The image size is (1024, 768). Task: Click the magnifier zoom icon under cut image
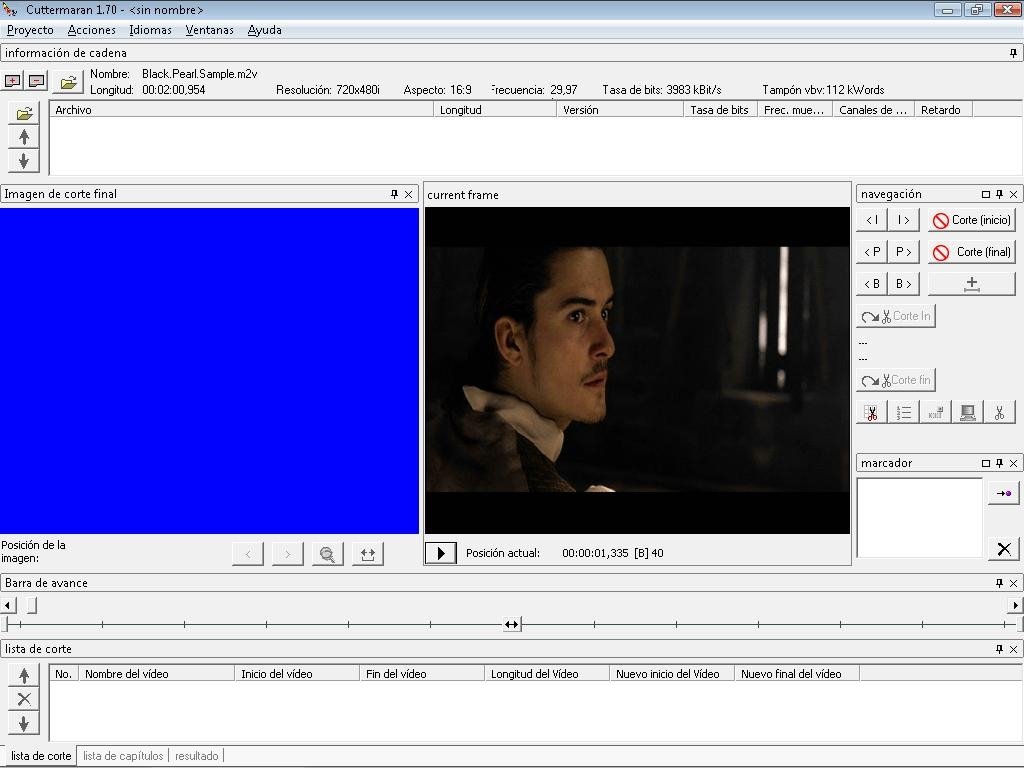click(328, 554)
